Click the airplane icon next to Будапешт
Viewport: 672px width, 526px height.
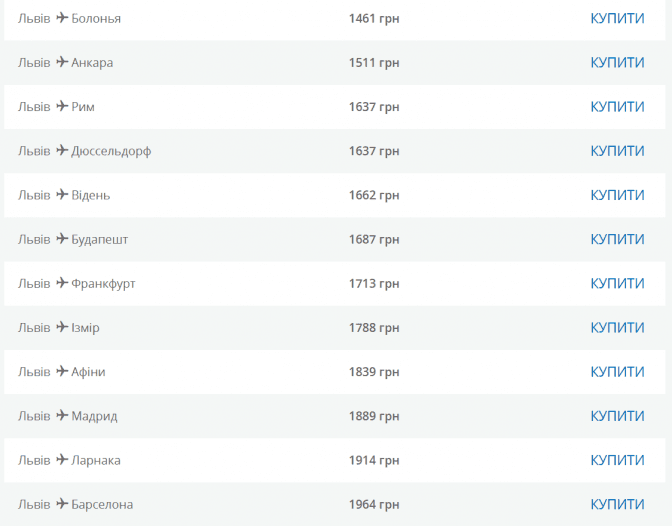click(x=62, y=239)
